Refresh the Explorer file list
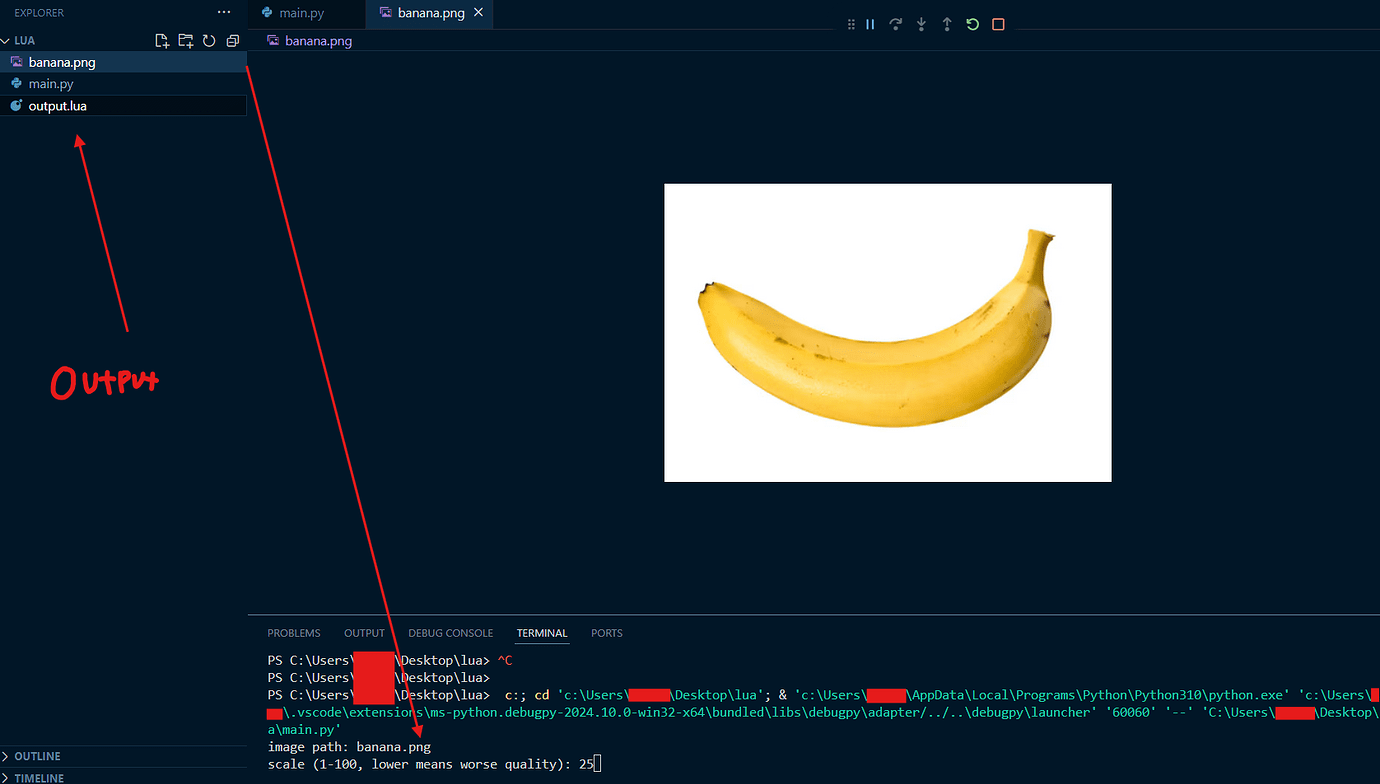The width and height of the screenshot is (1380, 784). point(208,40)
